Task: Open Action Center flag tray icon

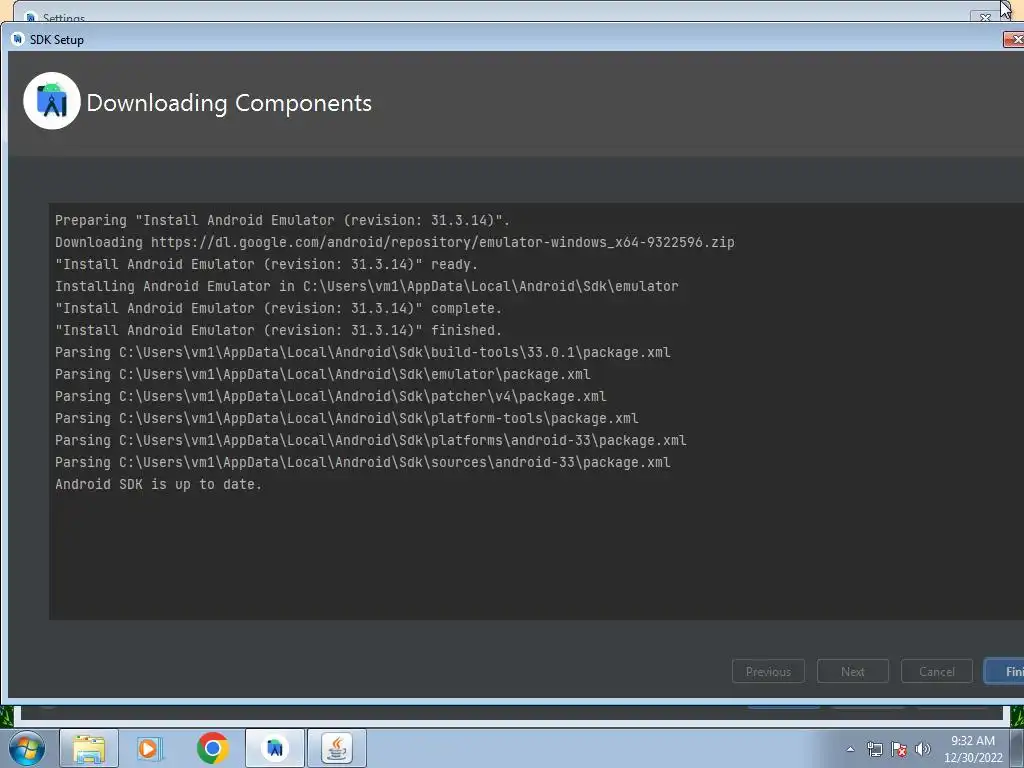Action: point(899,749)
